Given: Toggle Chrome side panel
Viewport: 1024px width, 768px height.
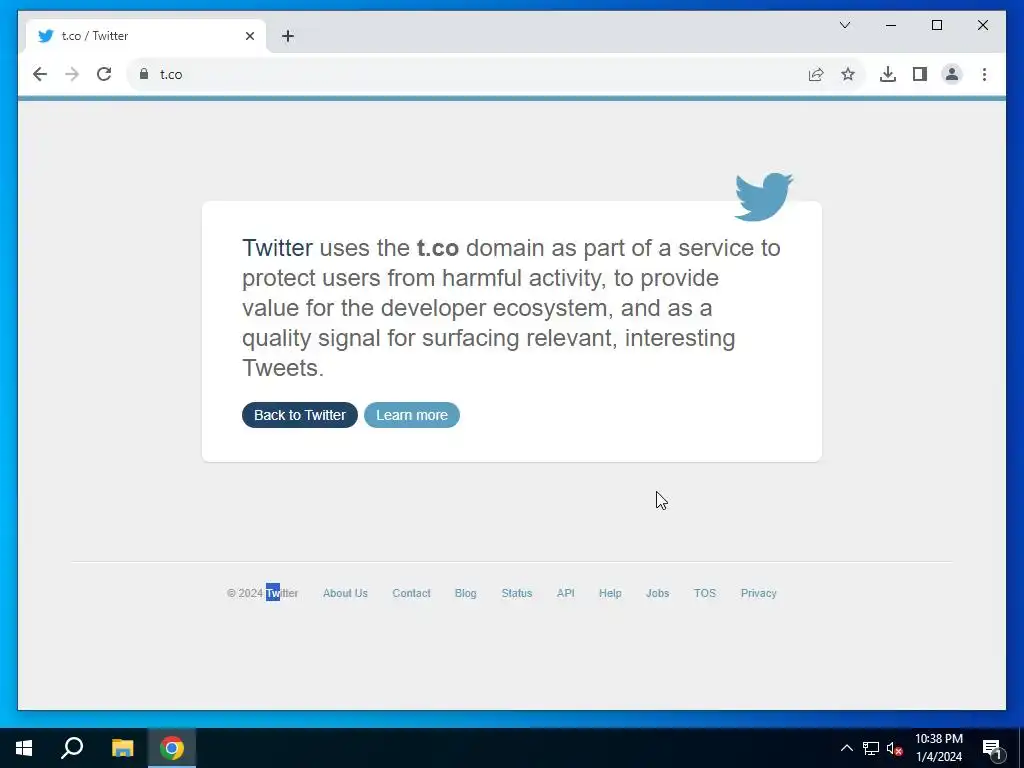Looking at the screenshot, I should click(920, 74).
